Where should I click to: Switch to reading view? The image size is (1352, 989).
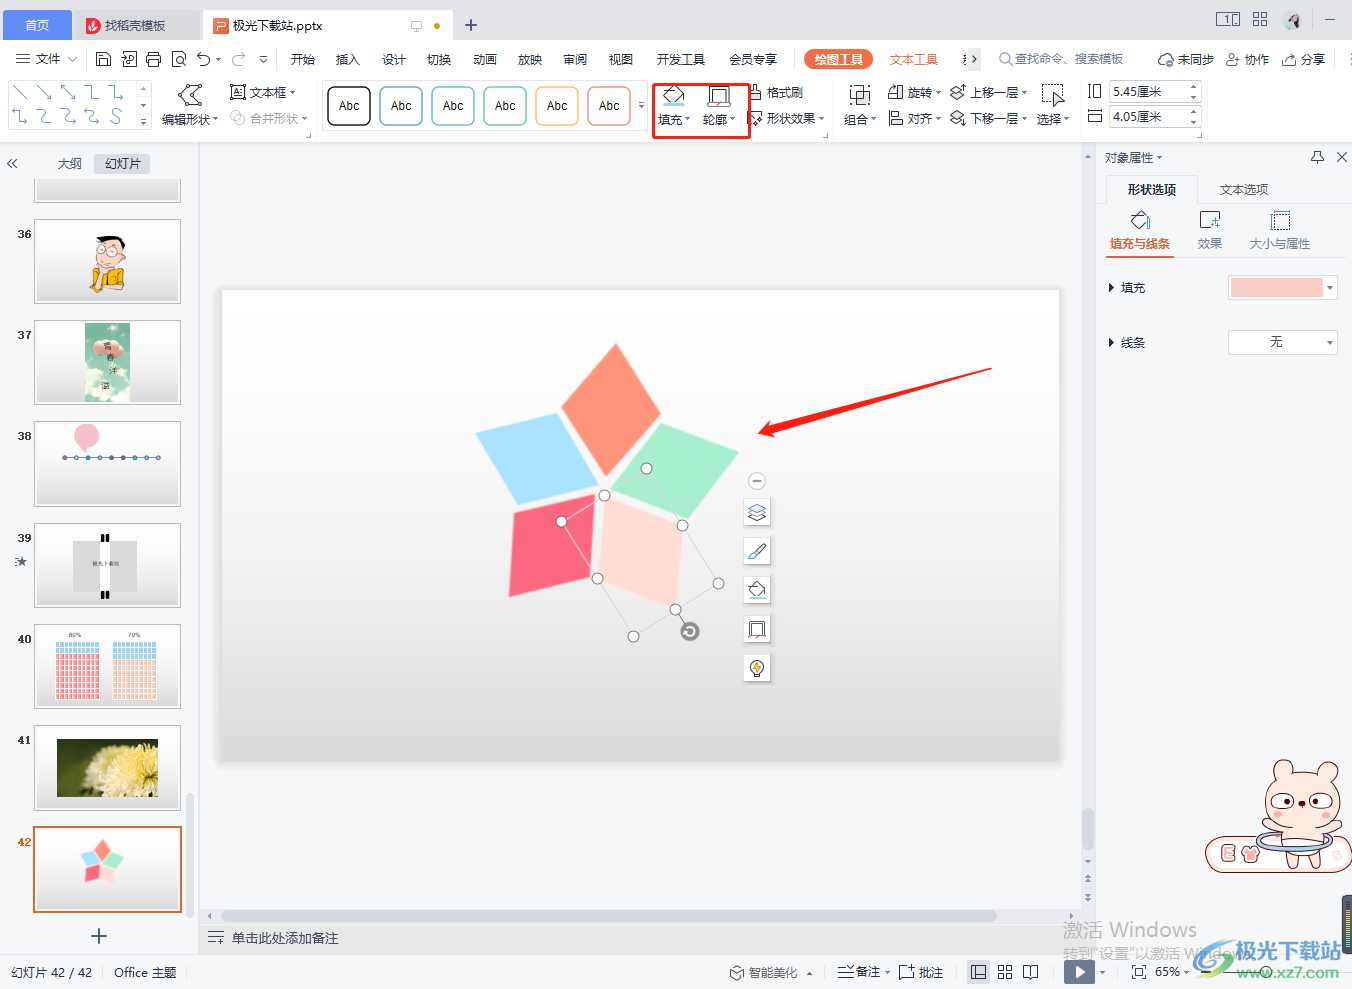(x=1031, y=972)
